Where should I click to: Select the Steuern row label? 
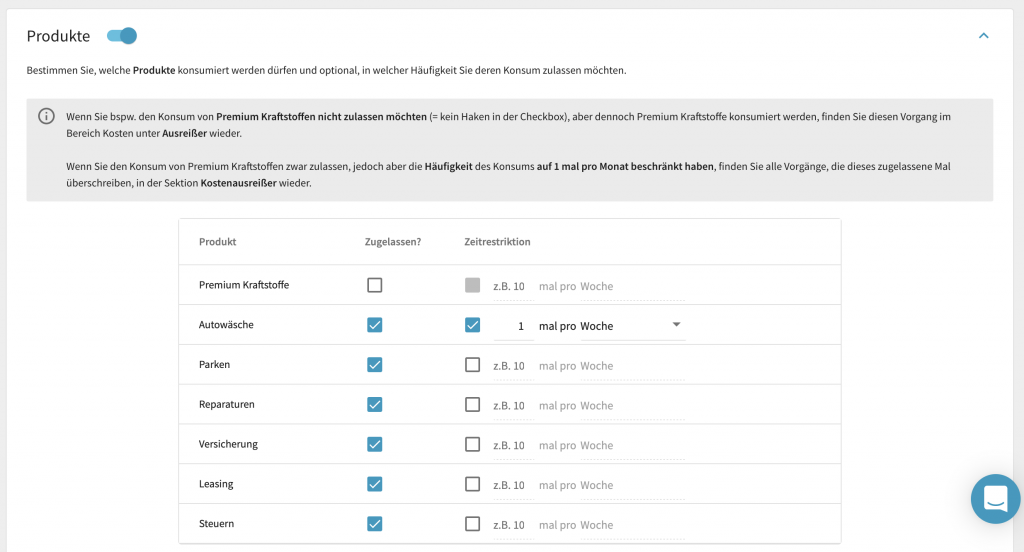click(216, 524)
